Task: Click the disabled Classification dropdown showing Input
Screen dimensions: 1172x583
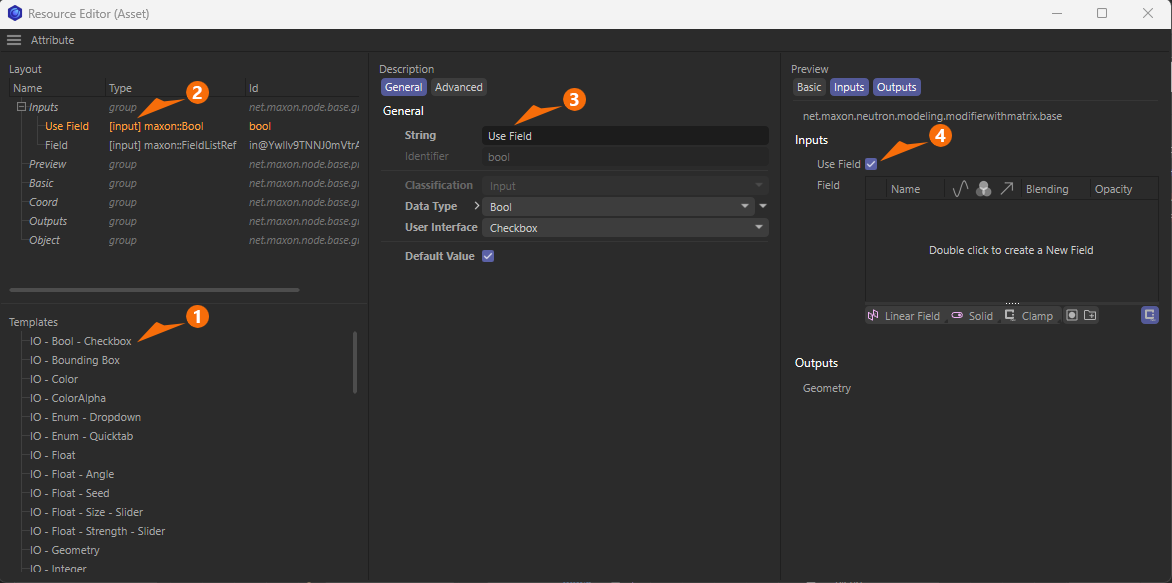Action: [625, 185]
